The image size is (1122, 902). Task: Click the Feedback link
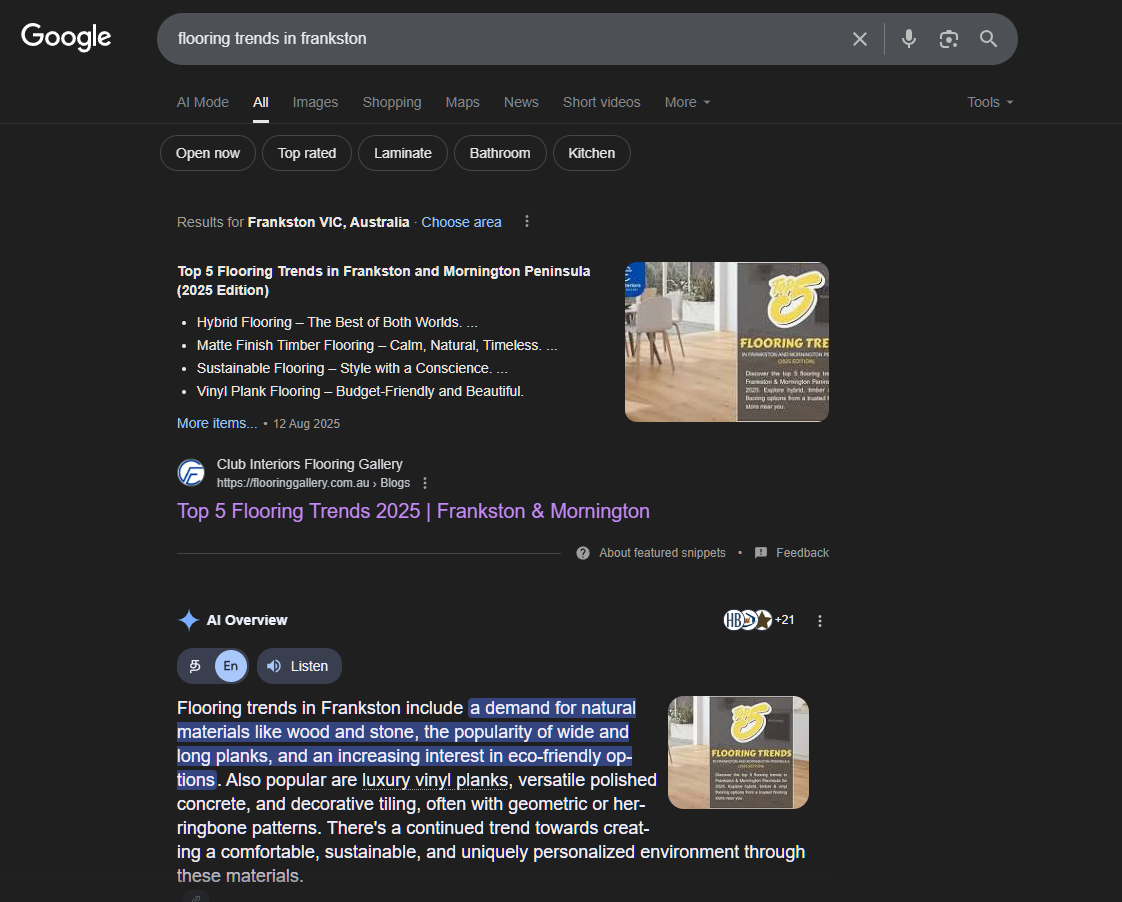pos(802,553)
